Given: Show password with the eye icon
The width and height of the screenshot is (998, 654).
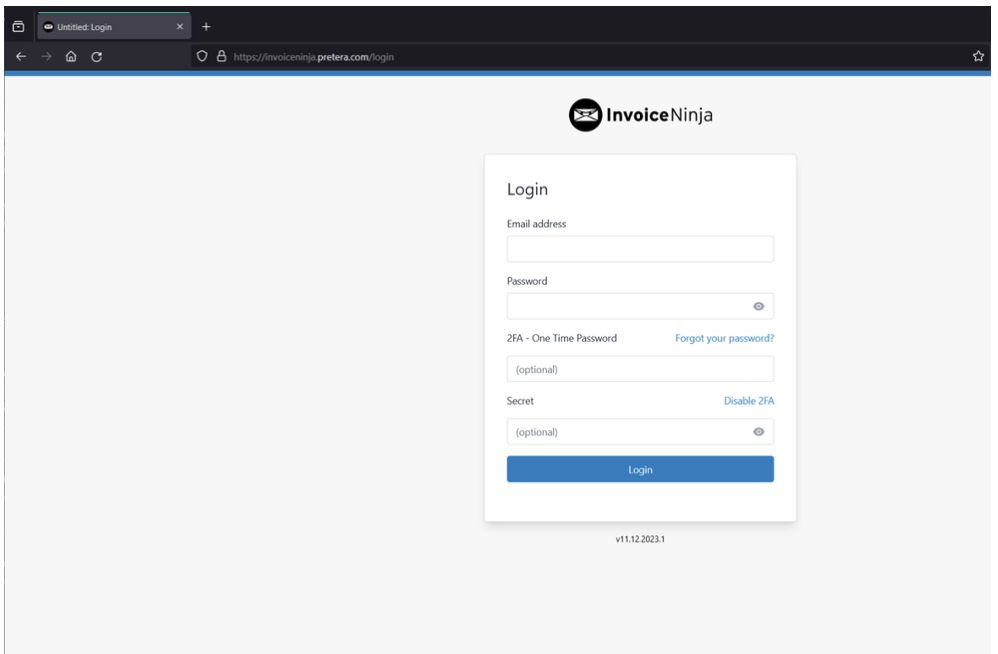Looking at the screenshot, I should 759,306.
